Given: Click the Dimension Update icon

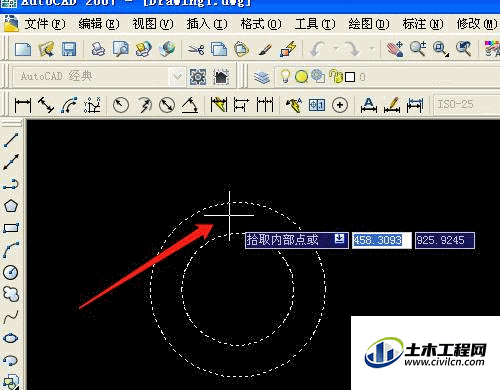Looking at the screenshot, I should point(415,105).
